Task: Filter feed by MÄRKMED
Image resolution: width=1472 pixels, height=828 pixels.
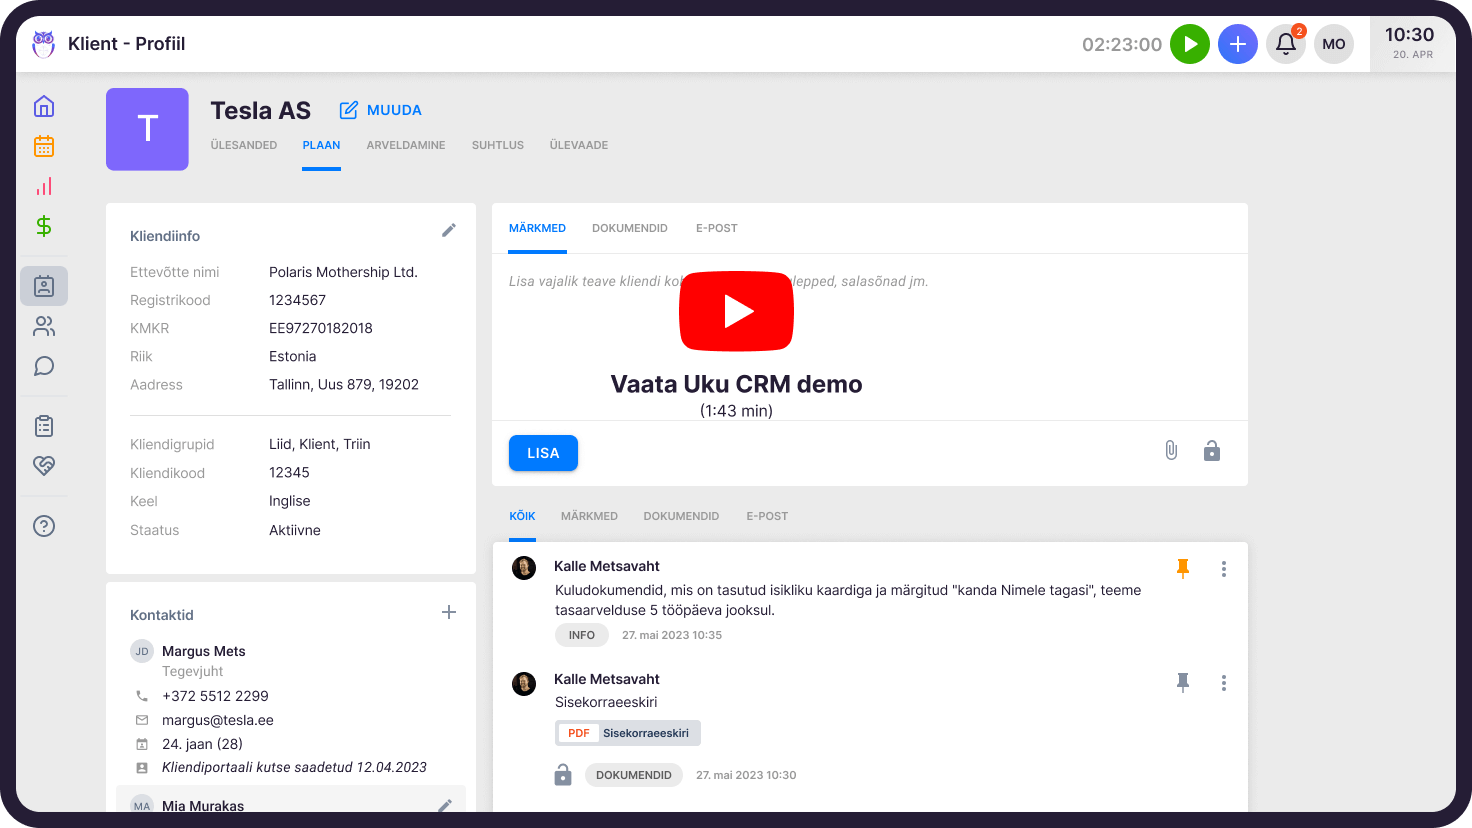Action: click(590, 516)
